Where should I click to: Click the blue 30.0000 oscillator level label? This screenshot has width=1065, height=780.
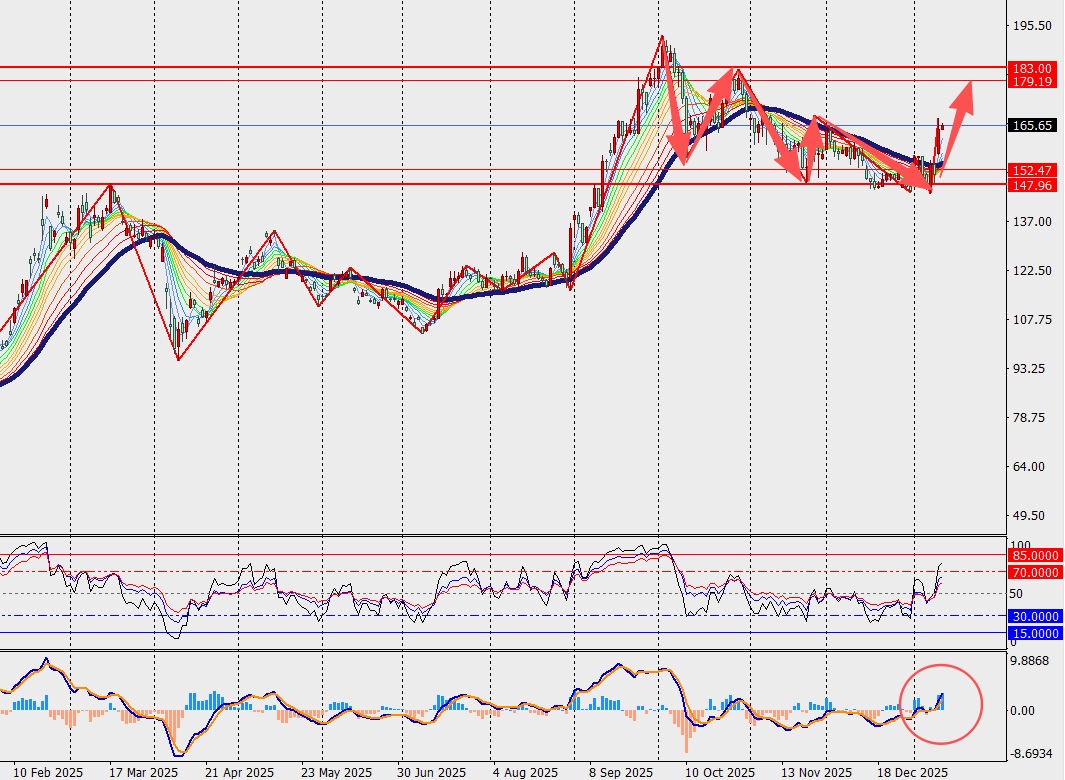1031,616
